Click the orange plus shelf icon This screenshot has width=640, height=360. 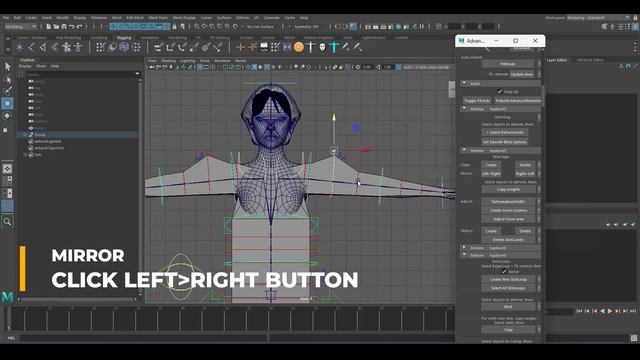(x=240, y=47)
